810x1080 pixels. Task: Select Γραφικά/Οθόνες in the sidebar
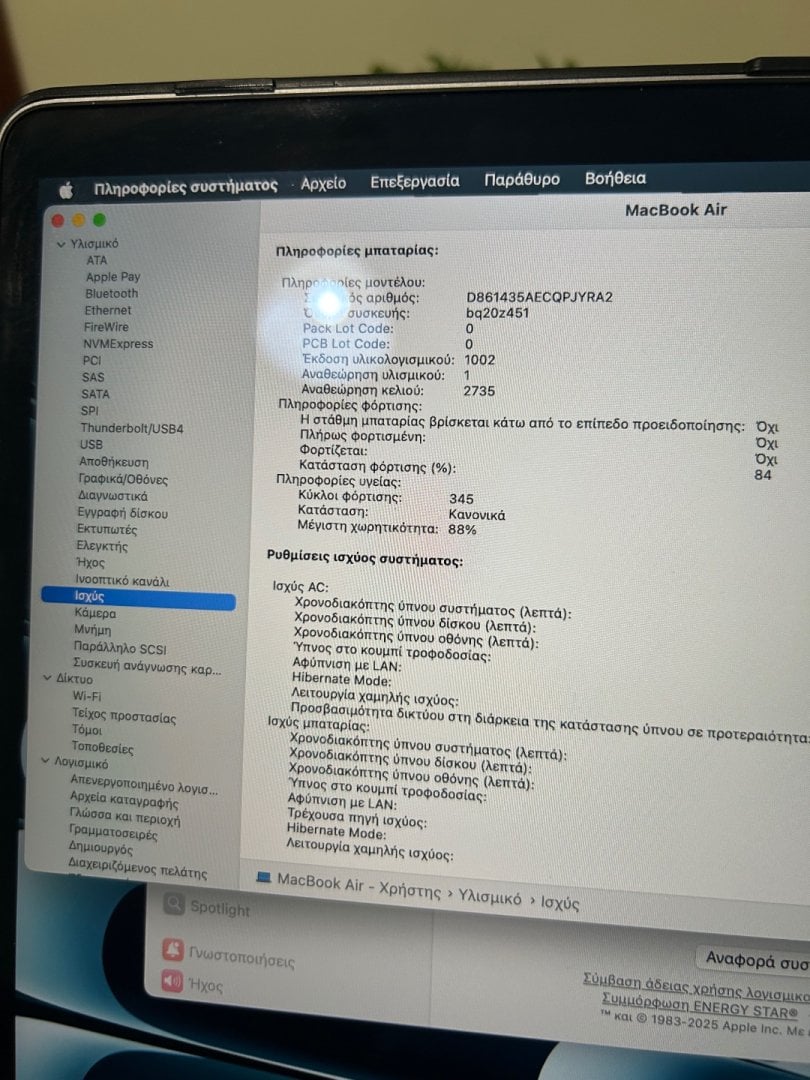click(123, 479)
